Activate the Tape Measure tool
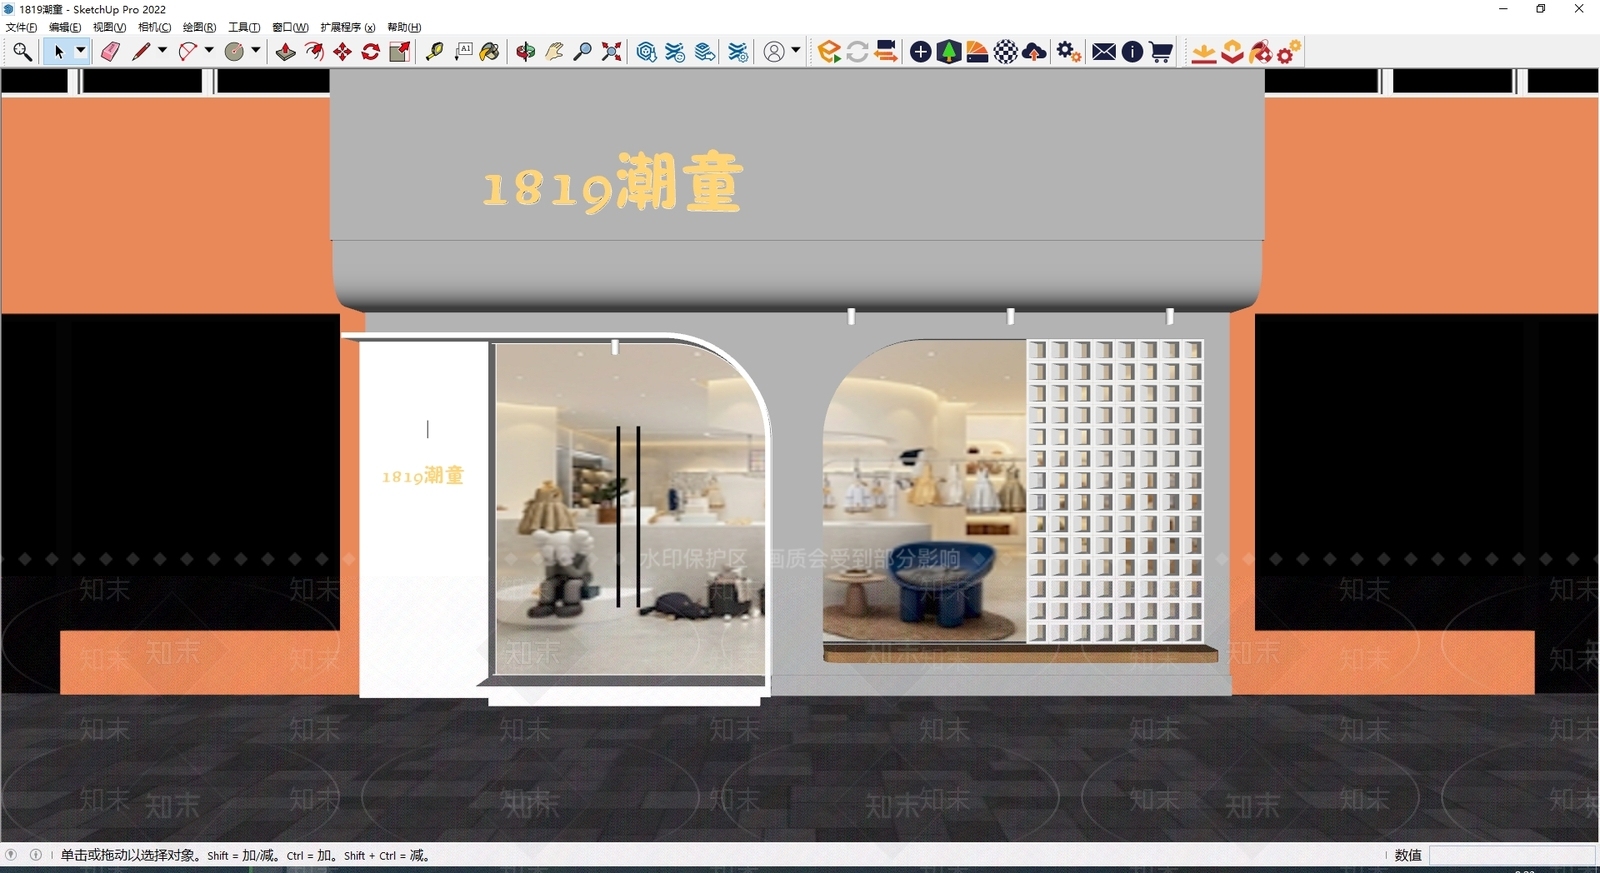The height and width of the screenshot is (873, 1600). pyautogui.click(x=434, y=52)
